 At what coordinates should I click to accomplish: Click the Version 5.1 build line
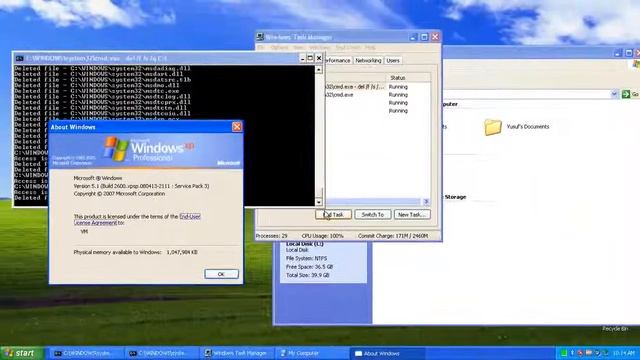click(141, 186)
